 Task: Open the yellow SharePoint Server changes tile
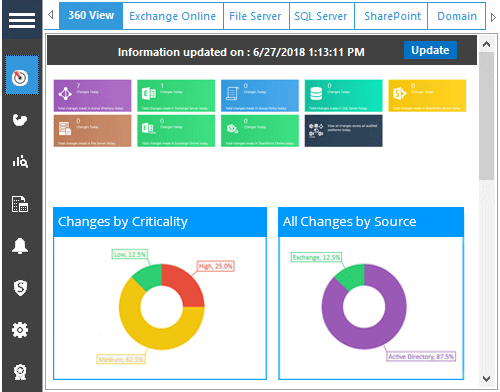click(427, 95)
